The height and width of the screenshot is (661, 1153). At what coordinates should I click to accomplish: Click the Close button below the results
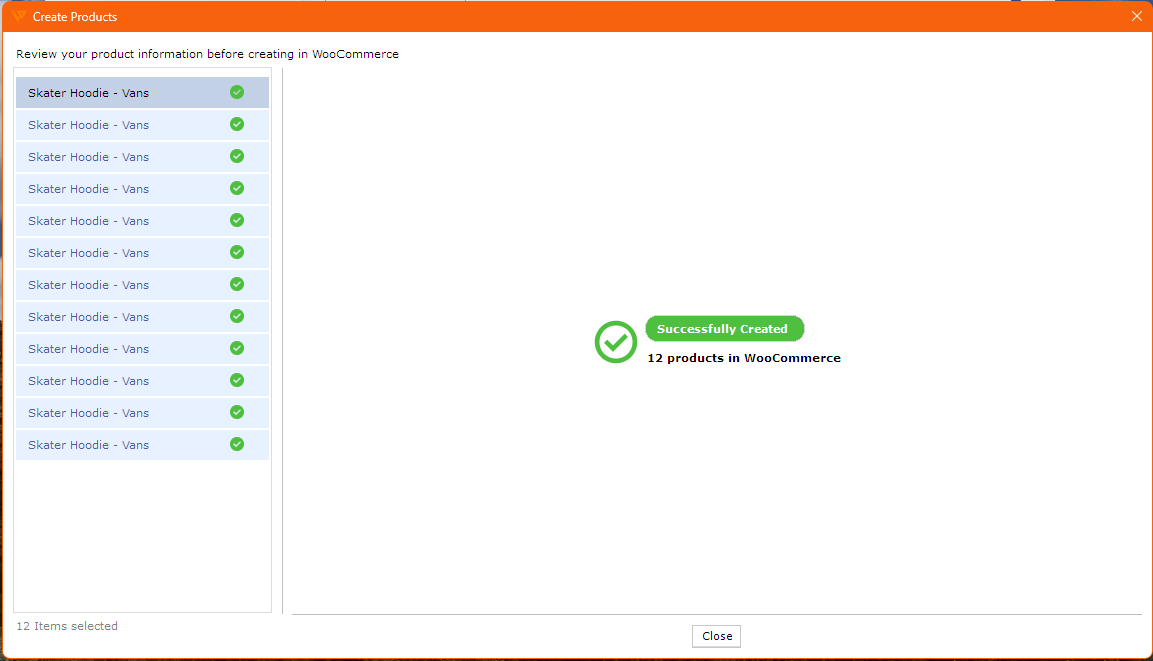point(716,636)
